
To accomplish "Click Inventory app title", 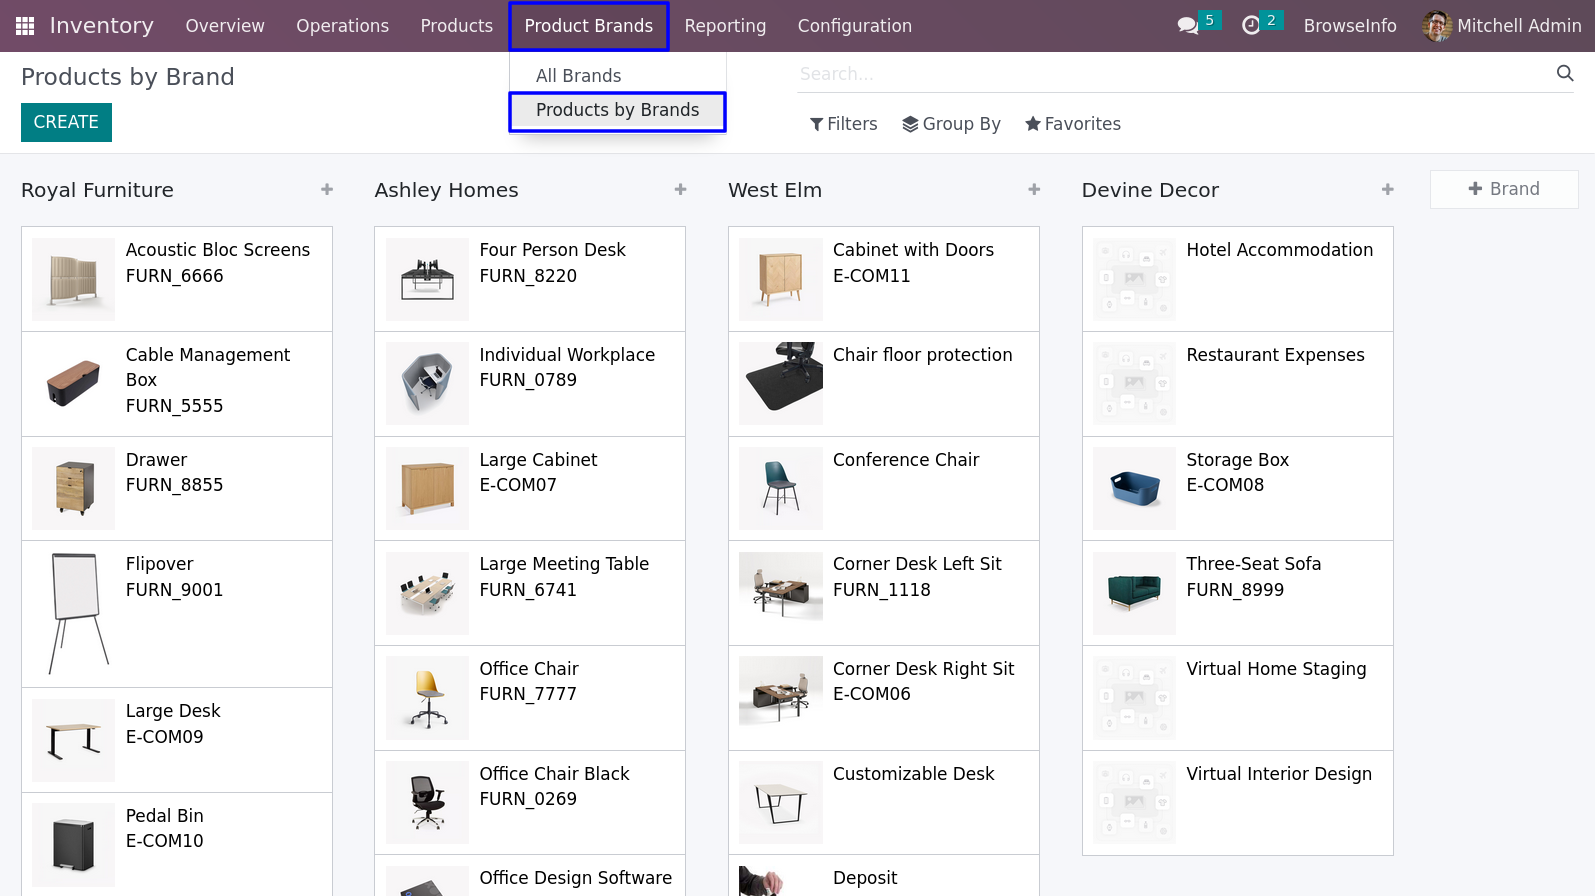I will pyautogui.click(x=102, y=26).
